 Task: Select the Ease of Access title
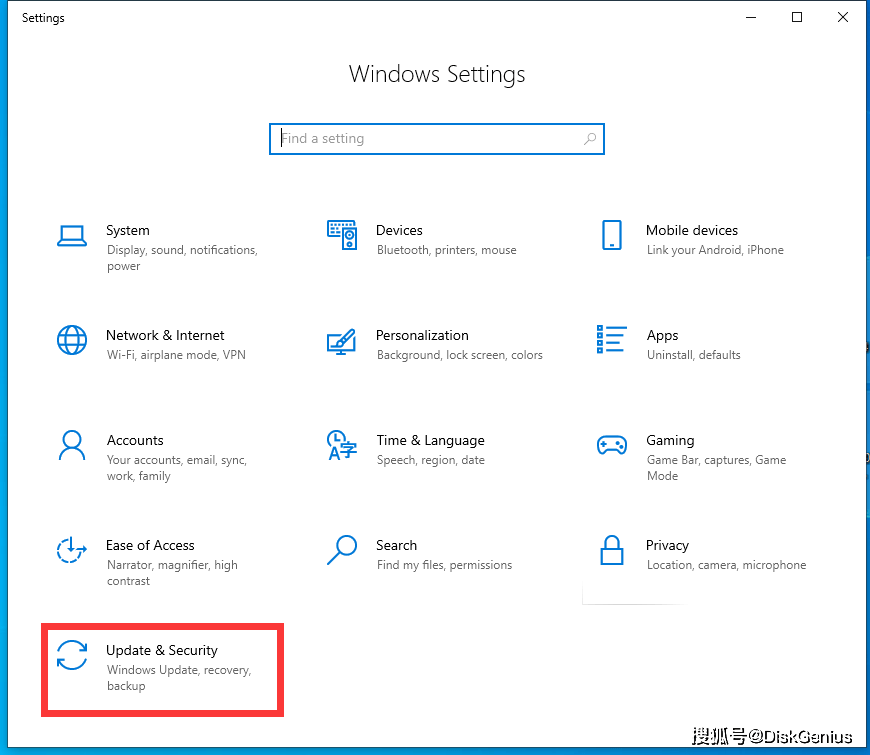[x=150, y=545]
